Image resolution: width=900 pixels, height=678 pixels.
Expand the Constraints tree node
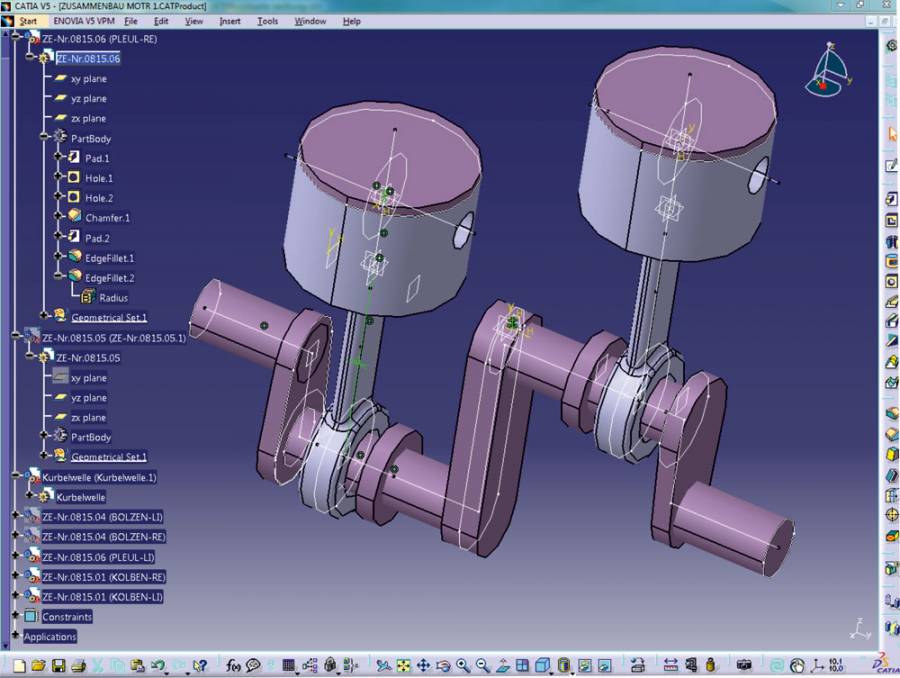pyautogui.click(x=15, y=615)
